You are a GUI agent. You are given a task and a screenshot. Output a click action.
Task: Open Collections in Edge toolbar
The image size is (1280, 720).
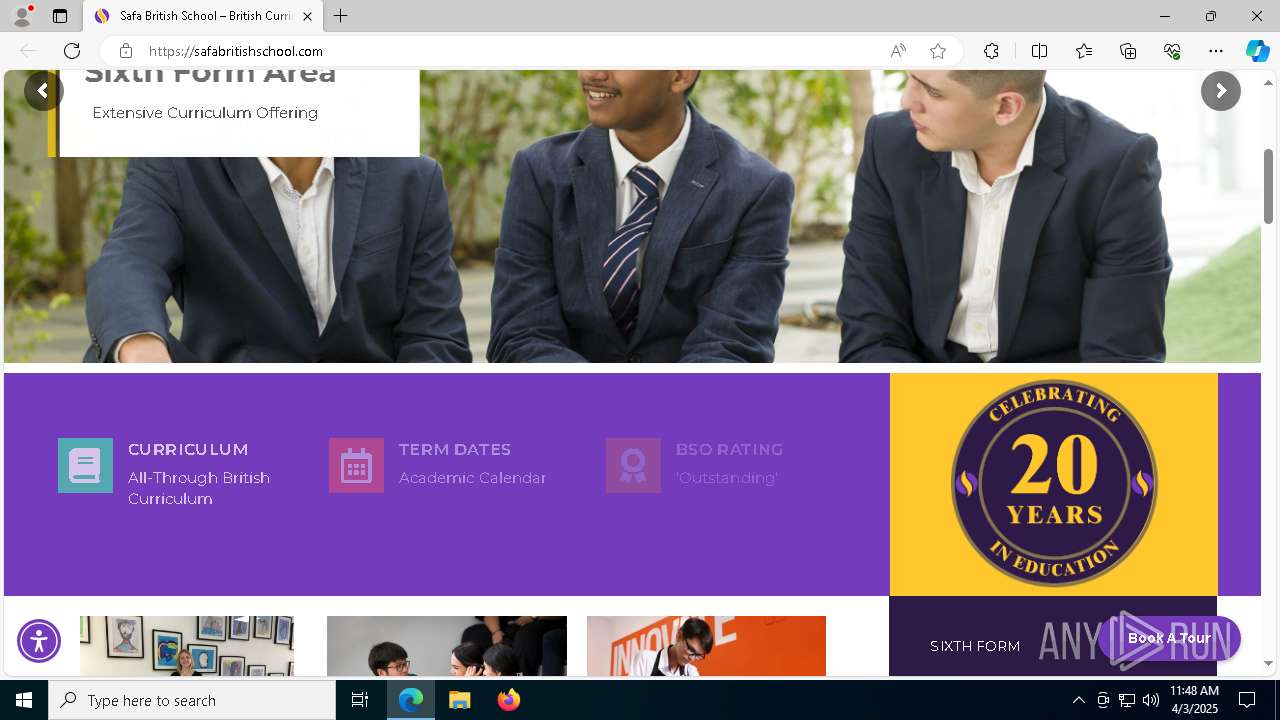(x=1128, y=51)
